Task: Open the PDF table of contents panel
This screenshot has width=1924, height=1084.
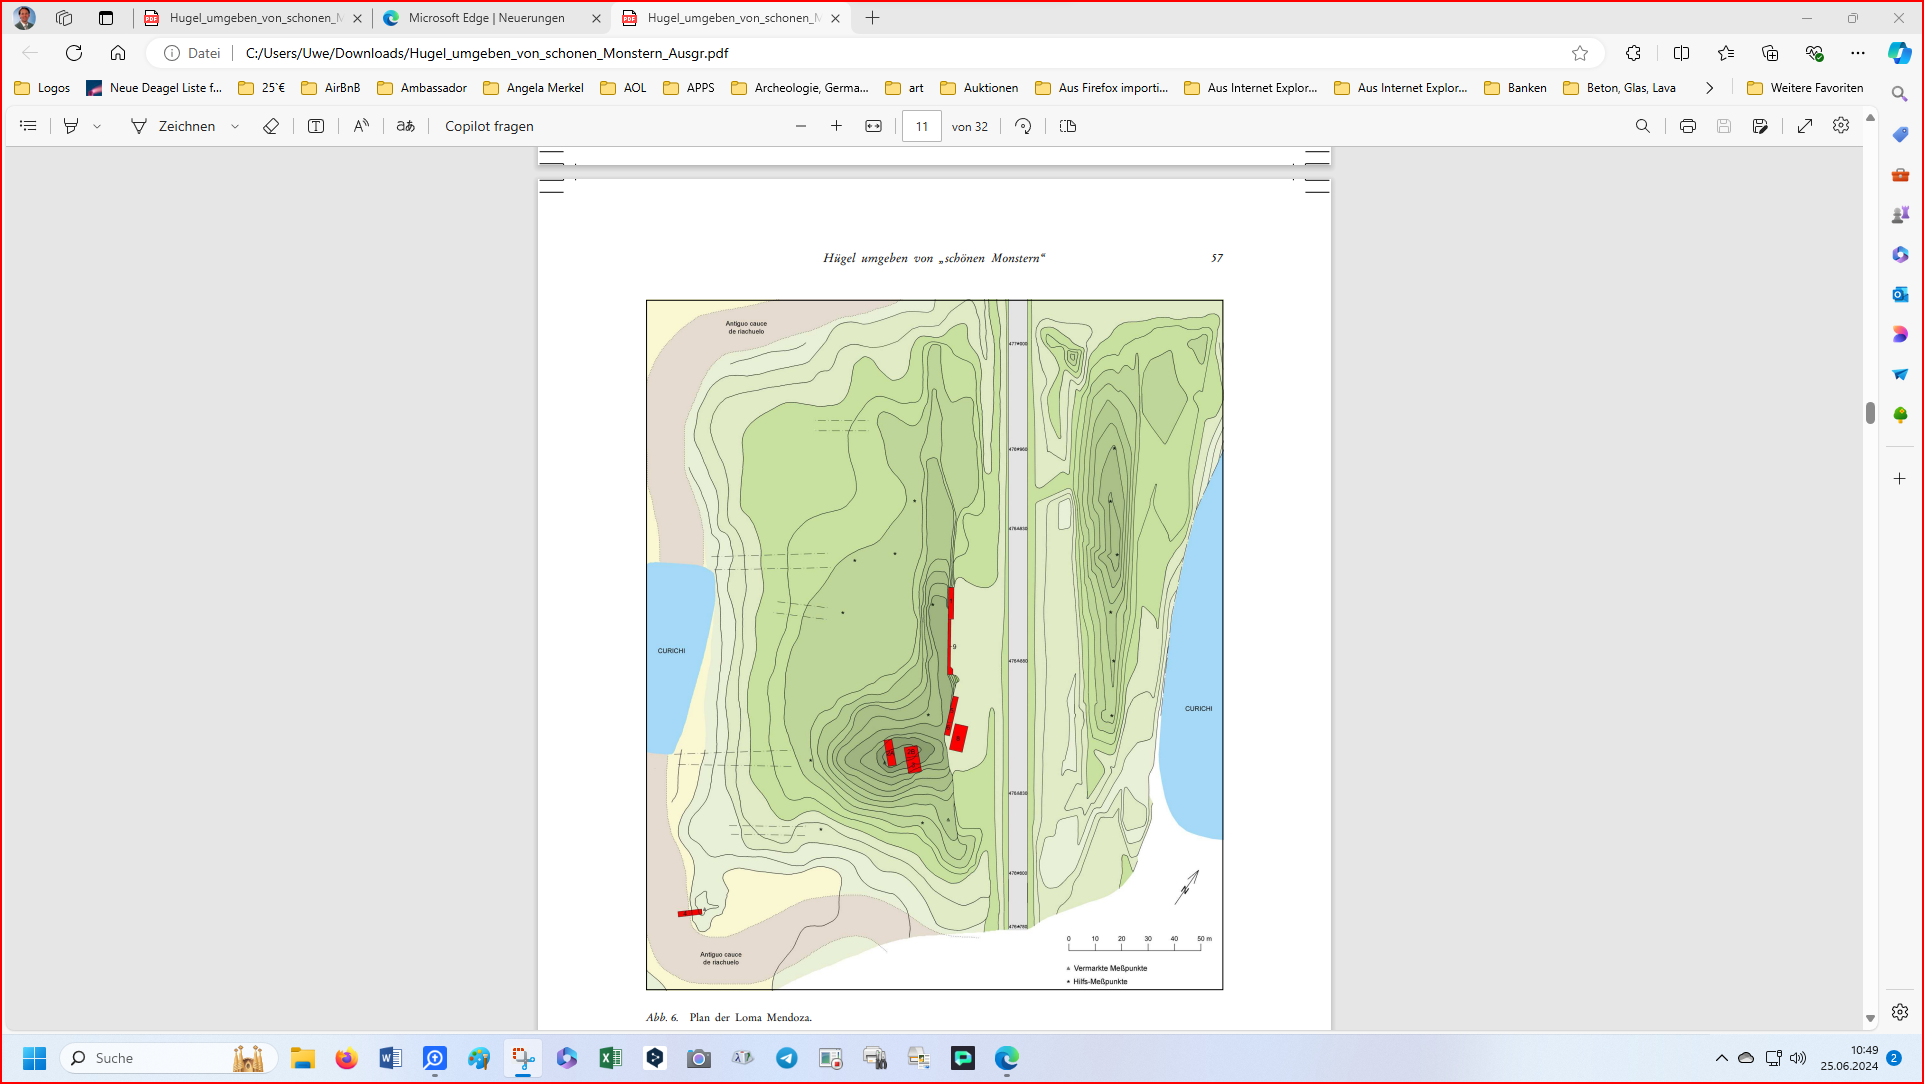Action: click(x=28, y=126)
